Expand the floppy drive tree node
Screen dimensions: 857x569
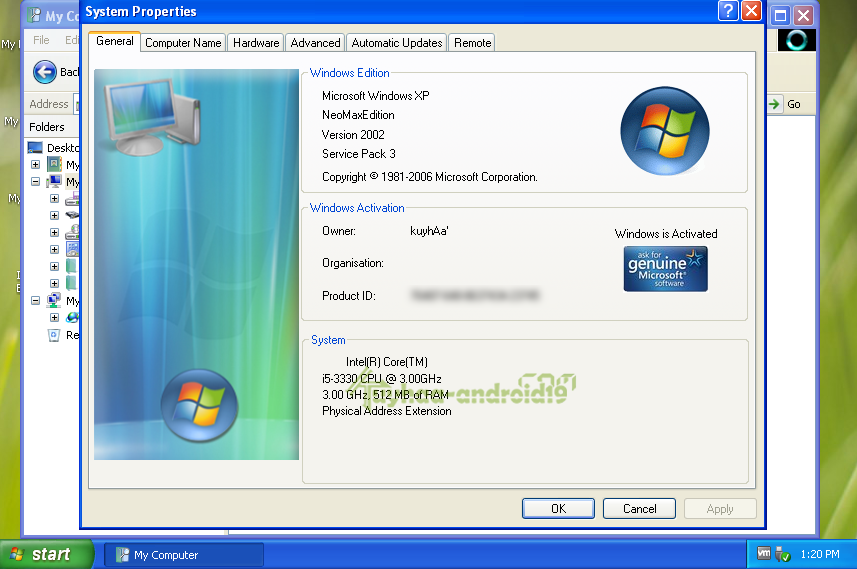point(54,198)
